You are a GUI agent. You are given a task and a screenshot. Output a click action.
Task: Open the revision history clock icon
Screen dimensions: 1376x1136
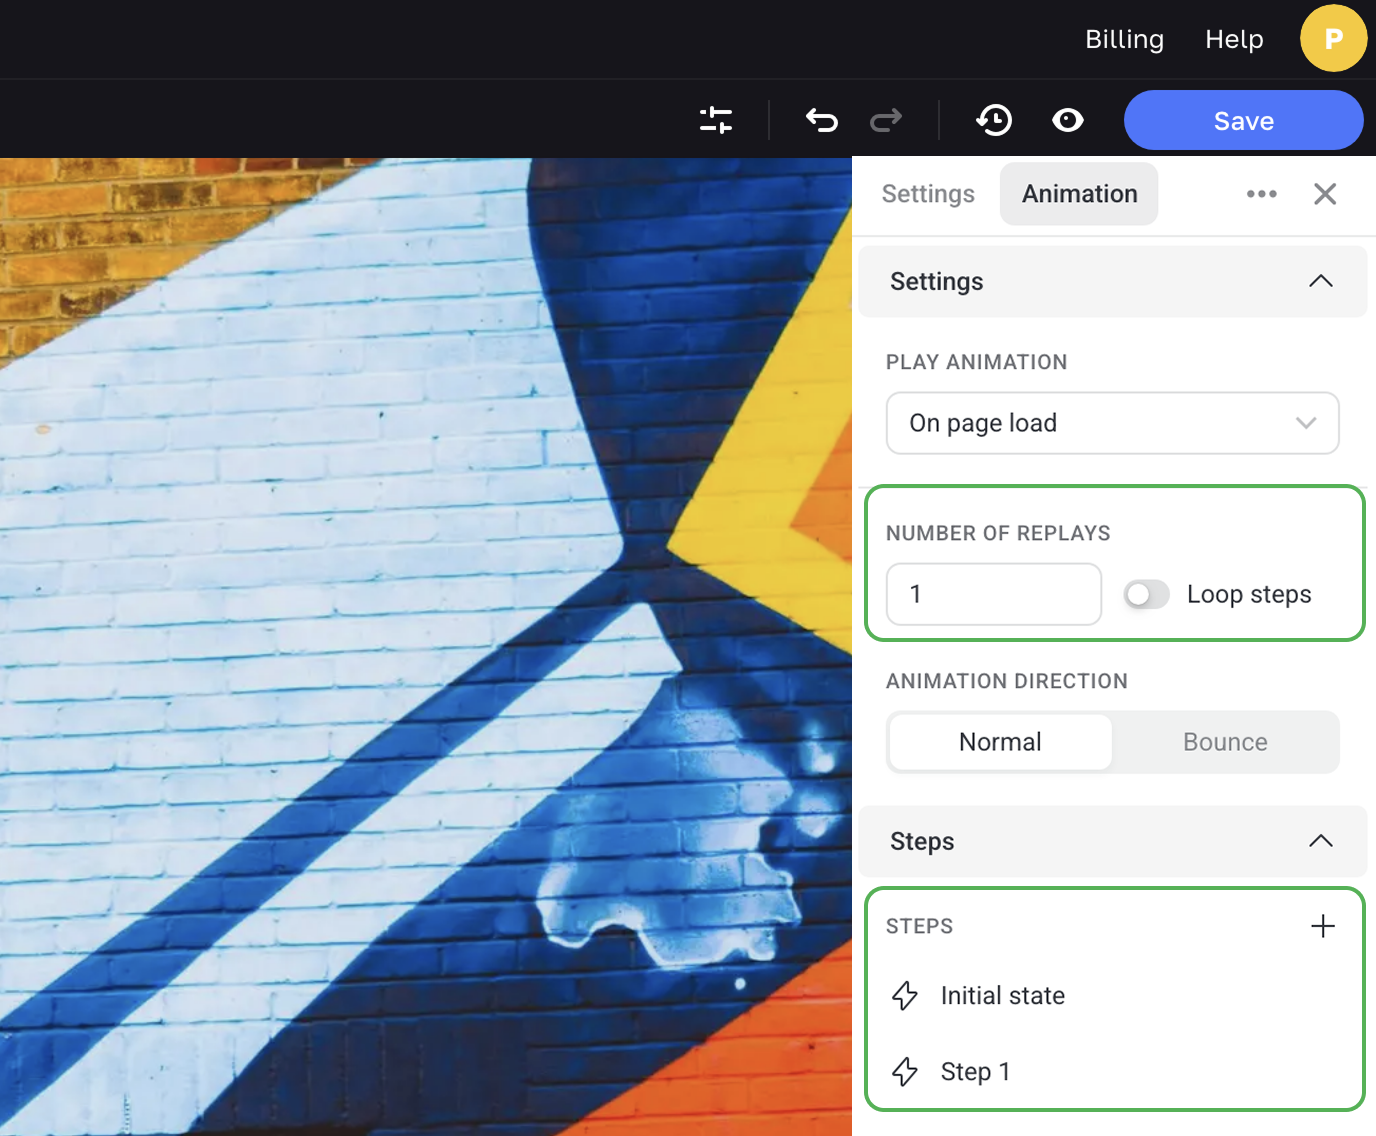(994, 121)
